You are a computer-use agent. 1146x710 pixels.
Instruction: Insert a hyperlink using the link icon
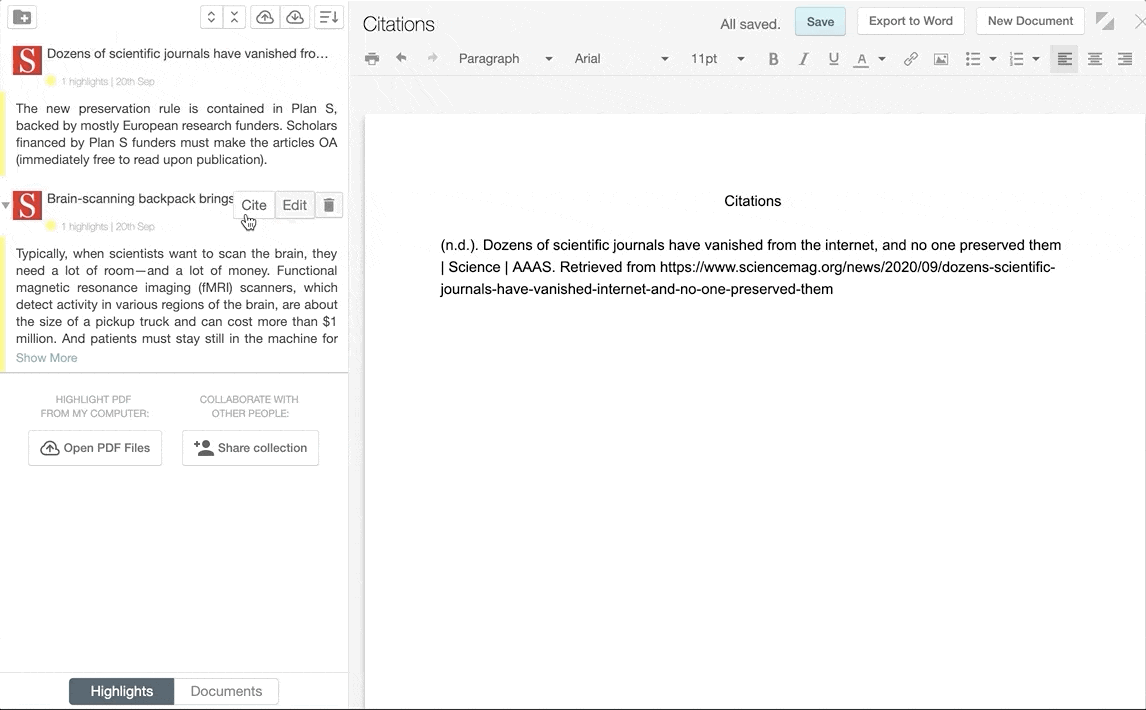click(911, 59)
